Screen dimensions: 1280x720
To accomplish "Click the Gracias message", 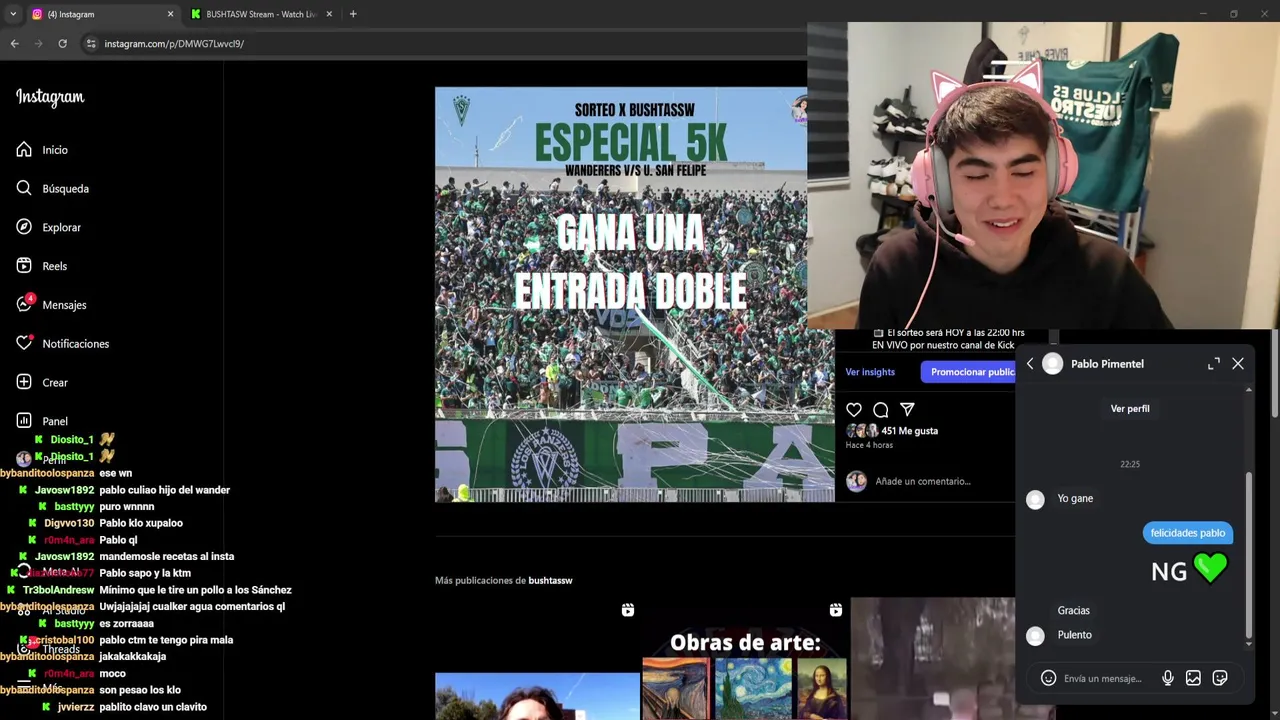I will pos(1073,610).
